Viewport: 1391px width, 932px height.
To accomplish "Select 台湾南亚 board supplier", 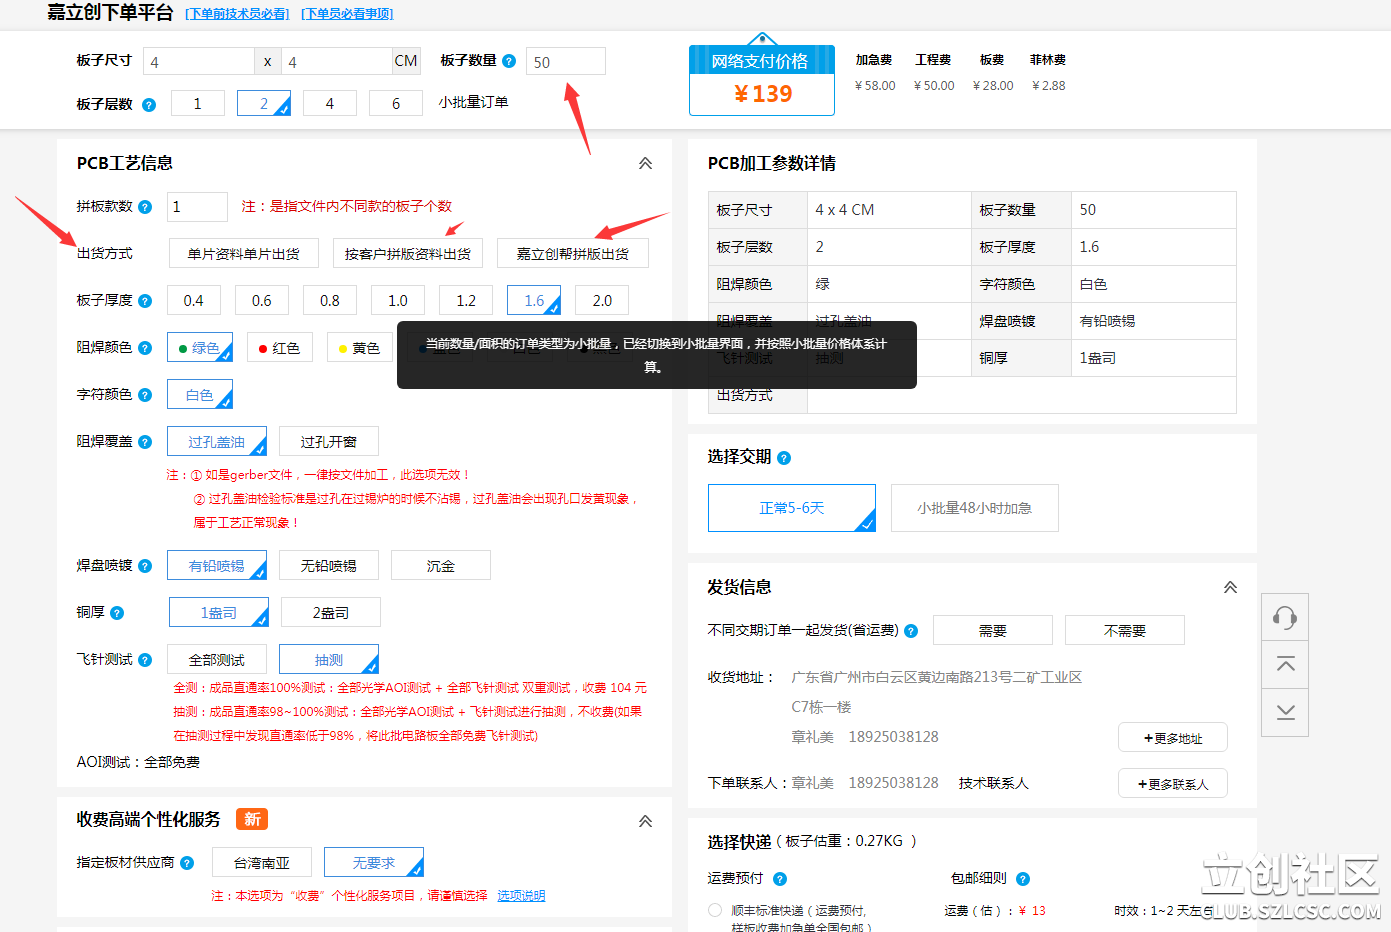I will 262,862.
